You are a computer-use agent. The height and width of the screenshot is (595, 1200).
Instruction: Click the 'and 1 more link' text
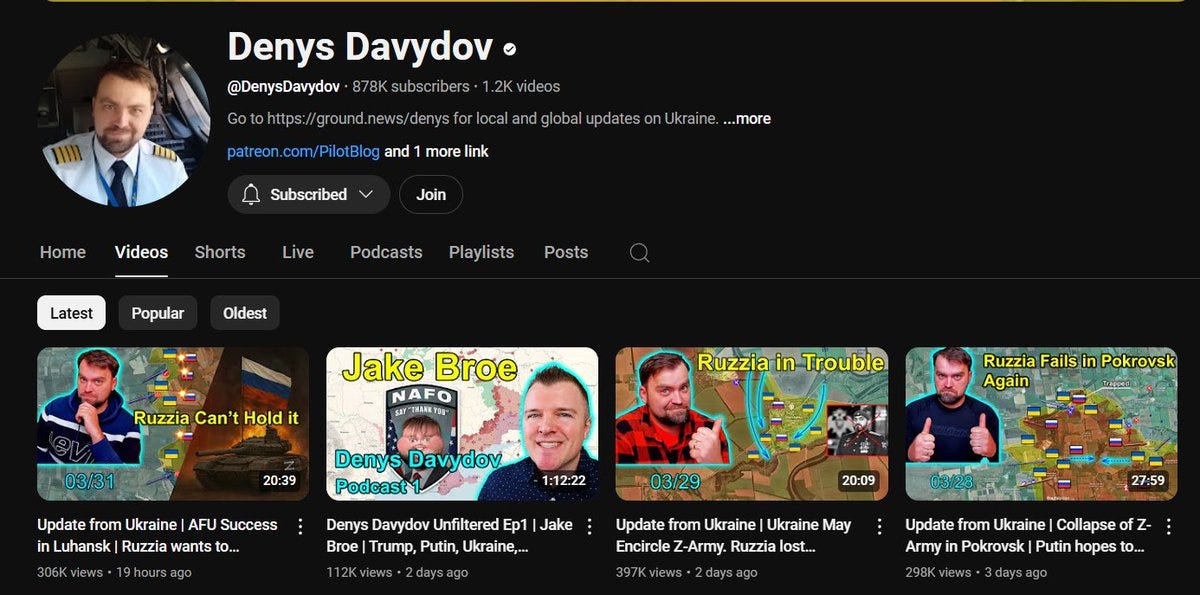tap(437, 151)
